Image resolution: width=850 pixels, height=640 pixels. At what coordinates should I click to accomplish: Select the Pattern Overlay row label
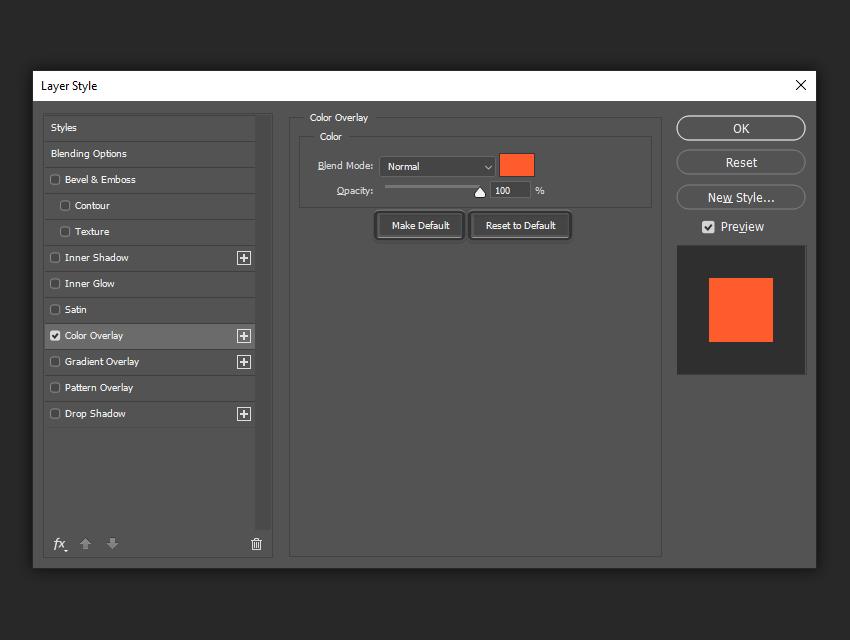[x=99, y=387]
